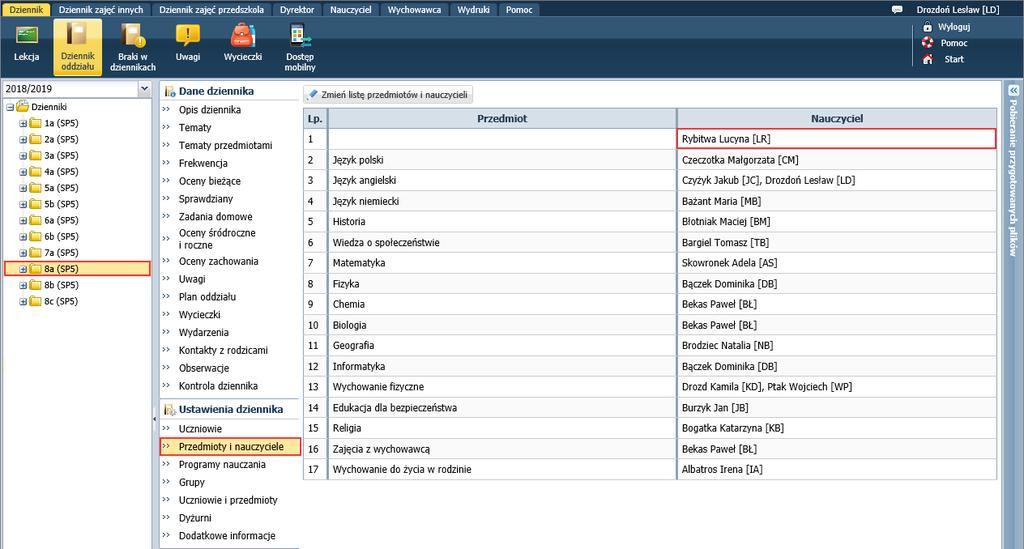
Task: Click Zmień listę przedmiotów i nauczycieli button
Action: (388, 95)
